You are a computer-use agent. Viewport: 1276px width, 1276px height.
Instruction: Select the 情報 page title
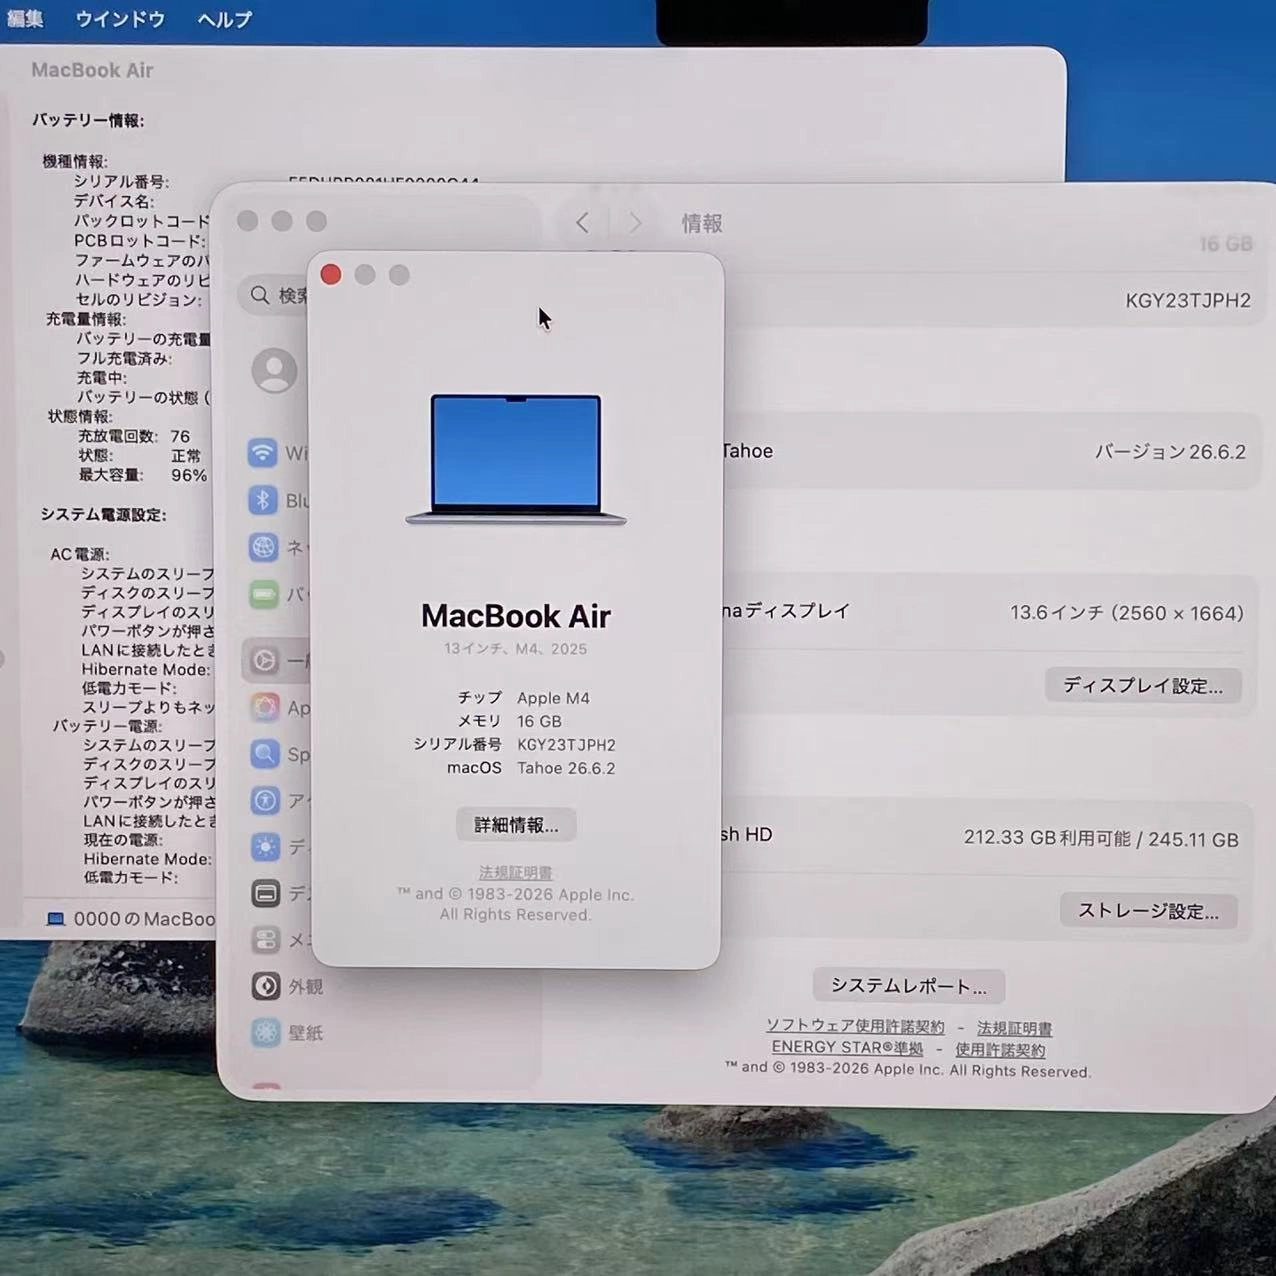702,224
